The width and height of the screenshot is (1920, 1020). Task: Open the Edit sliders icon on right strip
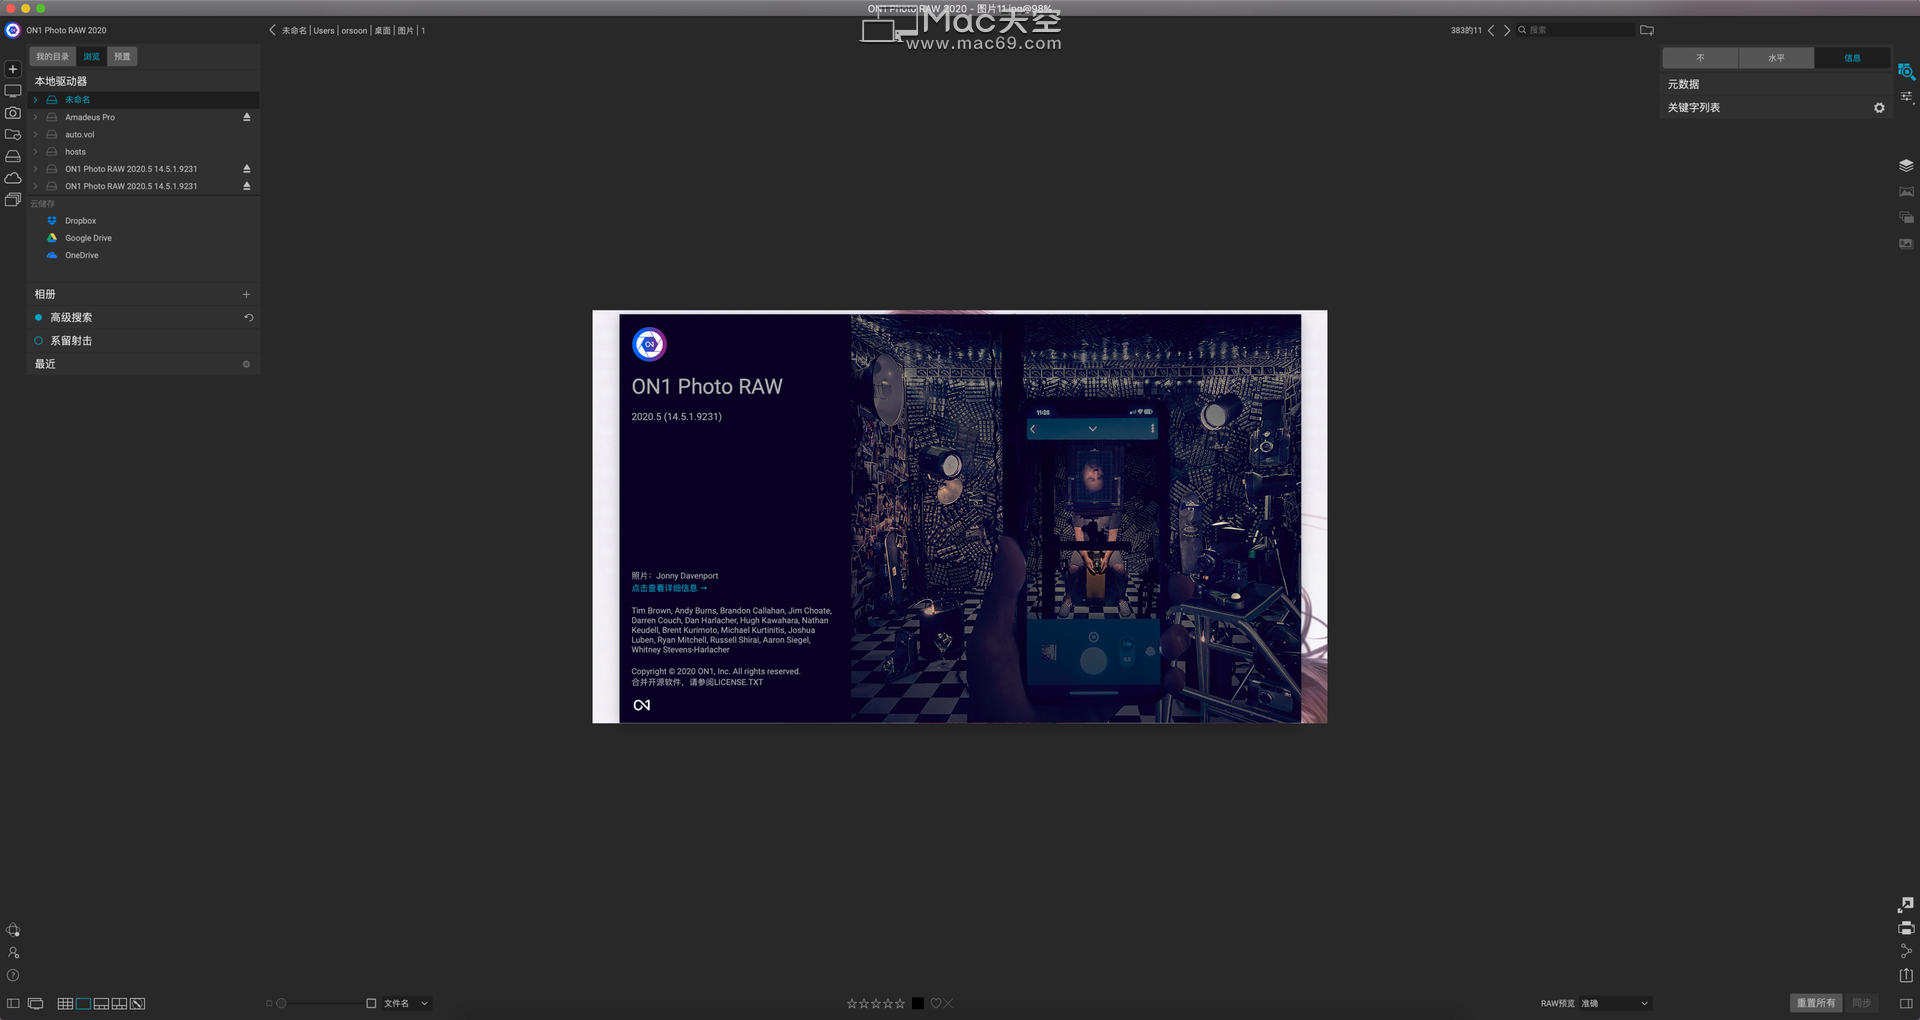pyautogui.click(x=1906, y=97)
